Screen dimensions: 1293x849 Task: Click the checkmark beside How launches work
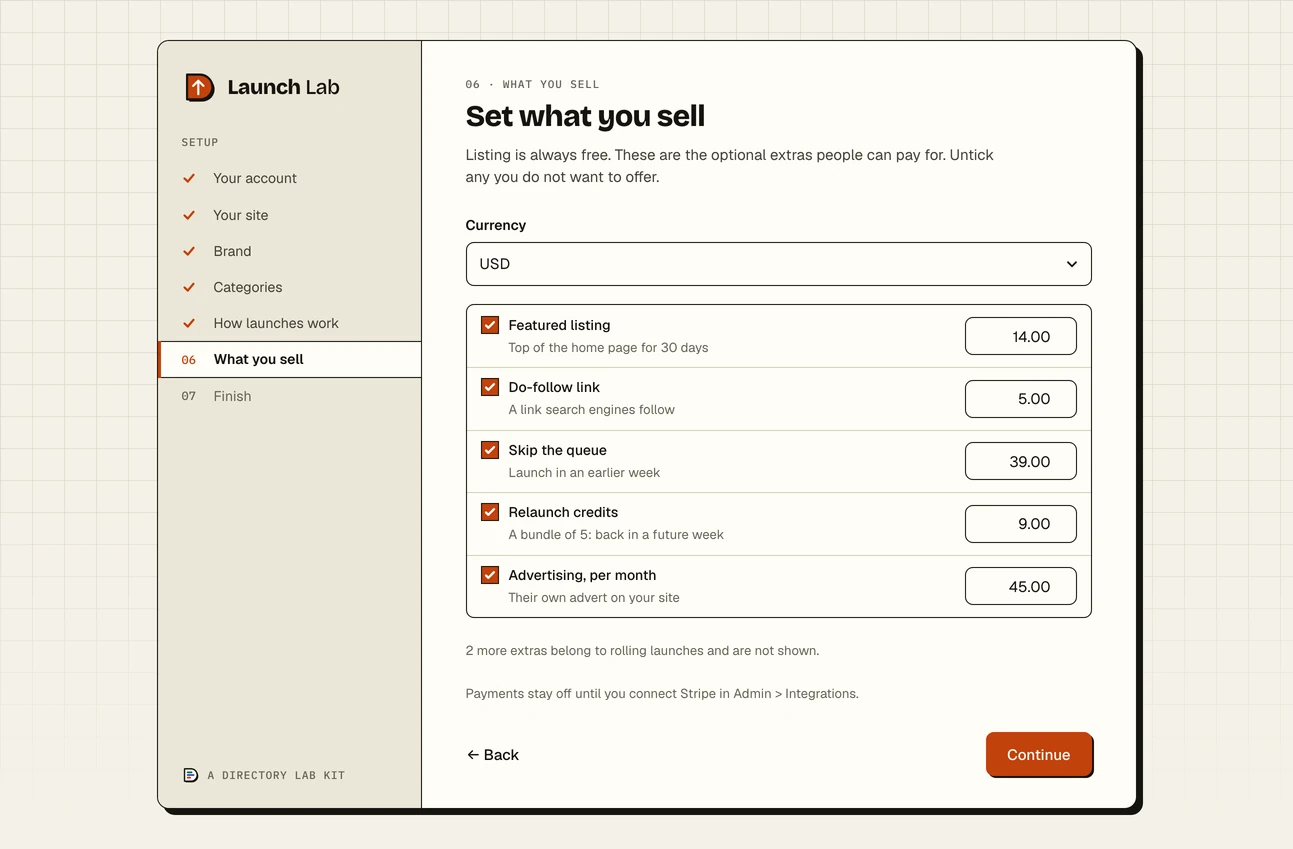(189, 323)
